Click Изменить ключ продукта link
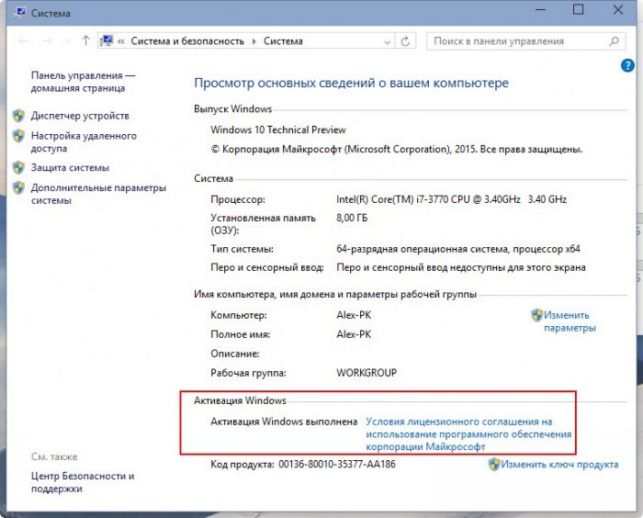 [x=560, y=464]
